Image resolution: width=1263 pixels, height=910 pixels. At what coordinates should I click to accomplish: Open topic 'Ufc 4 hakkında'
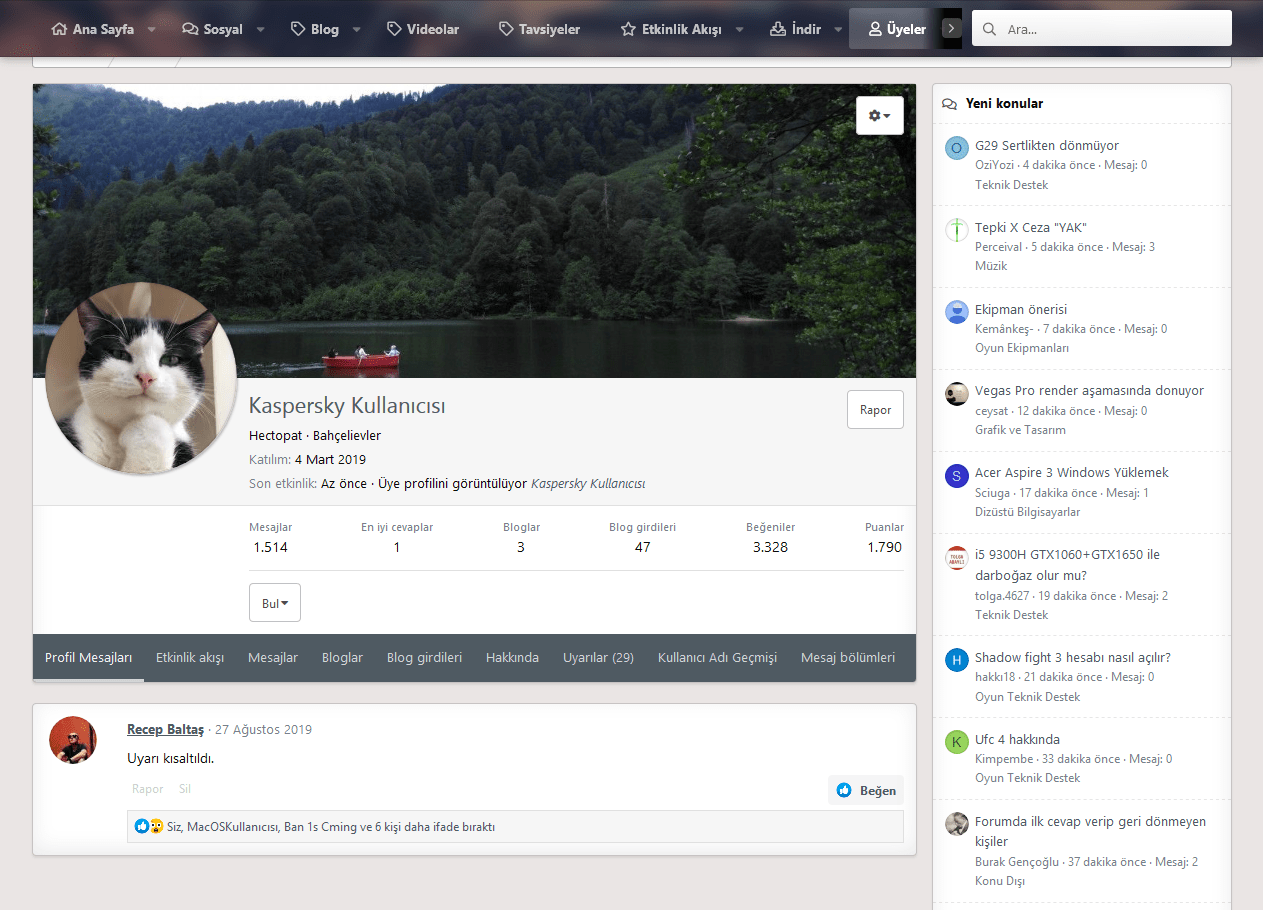[1017, 739]
